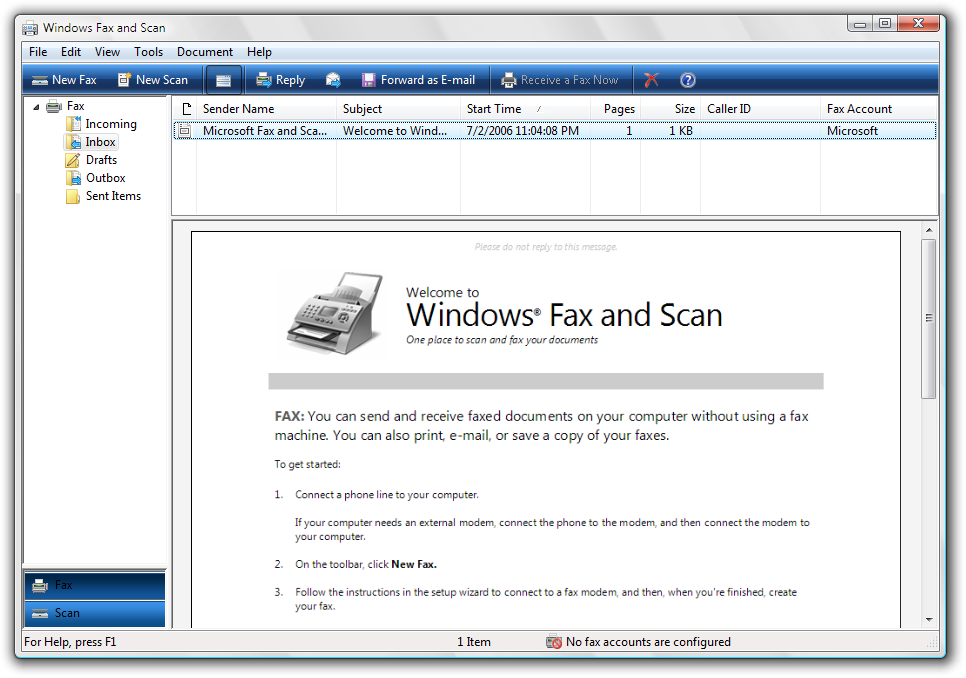Click the forward as fax icon
The image size is (966, 678).
pos(333,80)
